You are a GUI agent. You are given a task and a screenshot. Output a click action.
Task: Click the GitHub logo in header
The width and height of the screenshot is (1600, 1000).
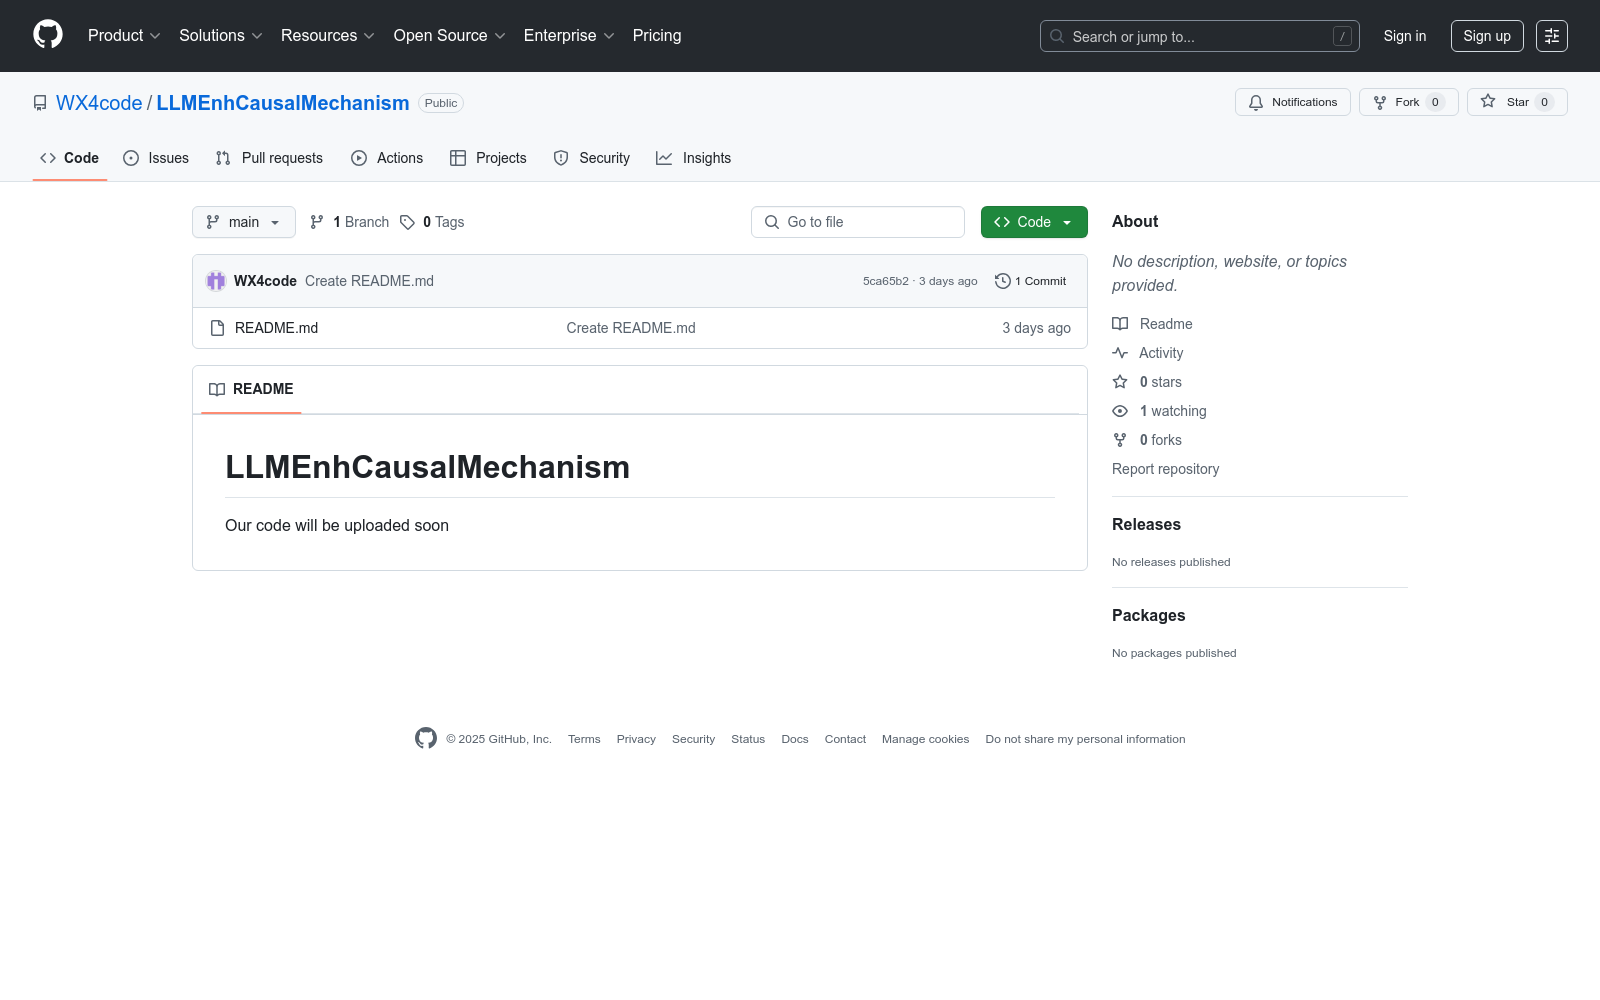pos(48,35)
